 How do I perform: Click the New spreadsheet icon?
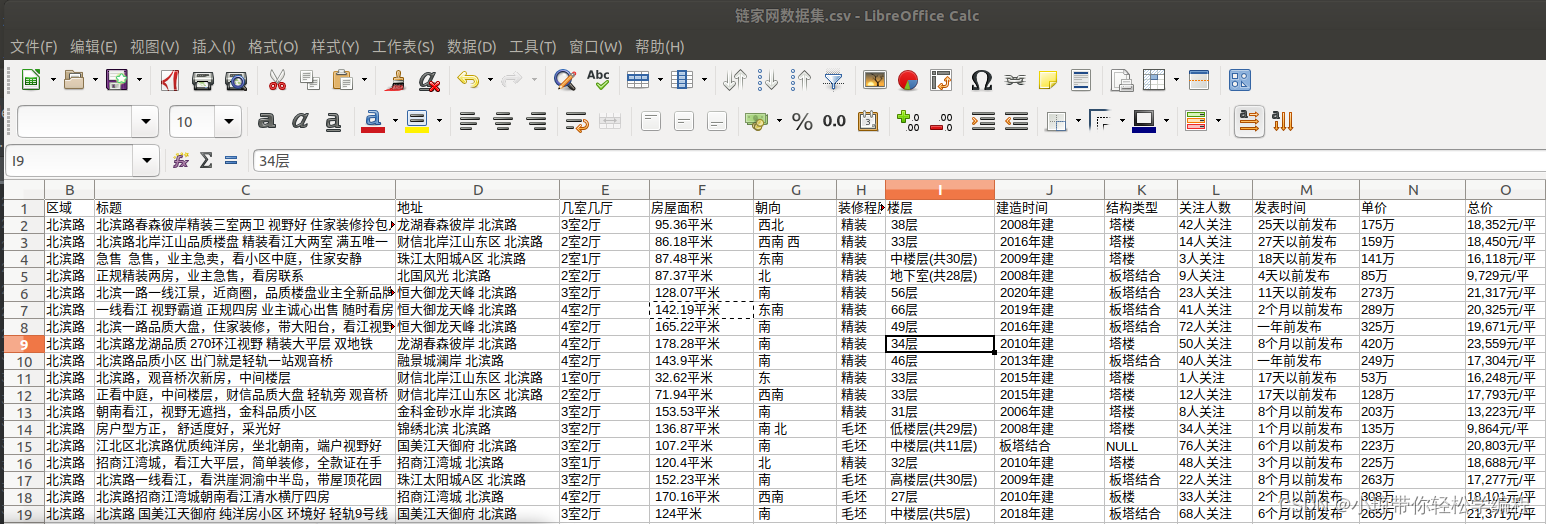(x=31, y=80)
